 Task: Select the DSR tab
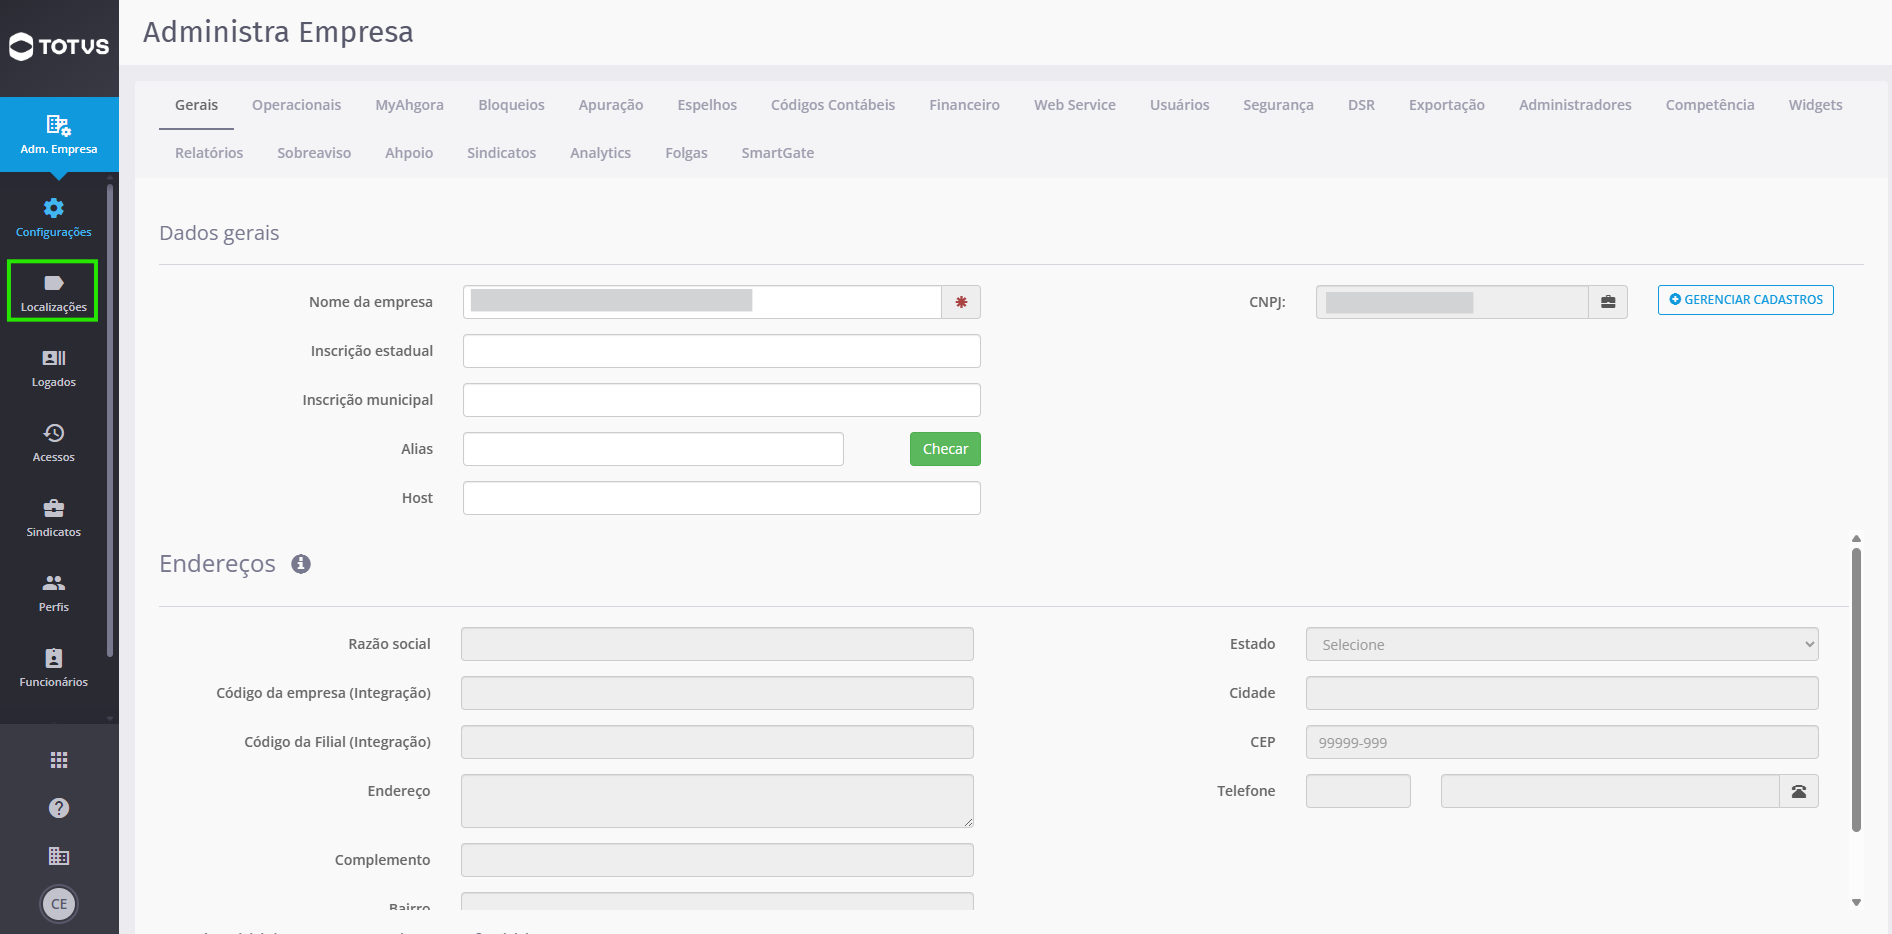pyautogui.click(x=1361, y=105)
